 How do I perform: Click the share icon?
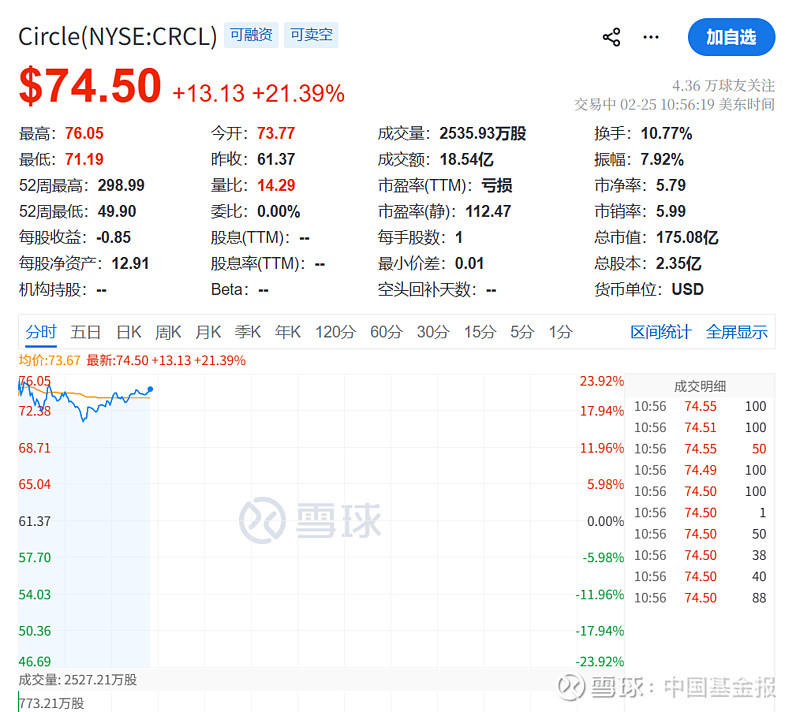point(611,36)
